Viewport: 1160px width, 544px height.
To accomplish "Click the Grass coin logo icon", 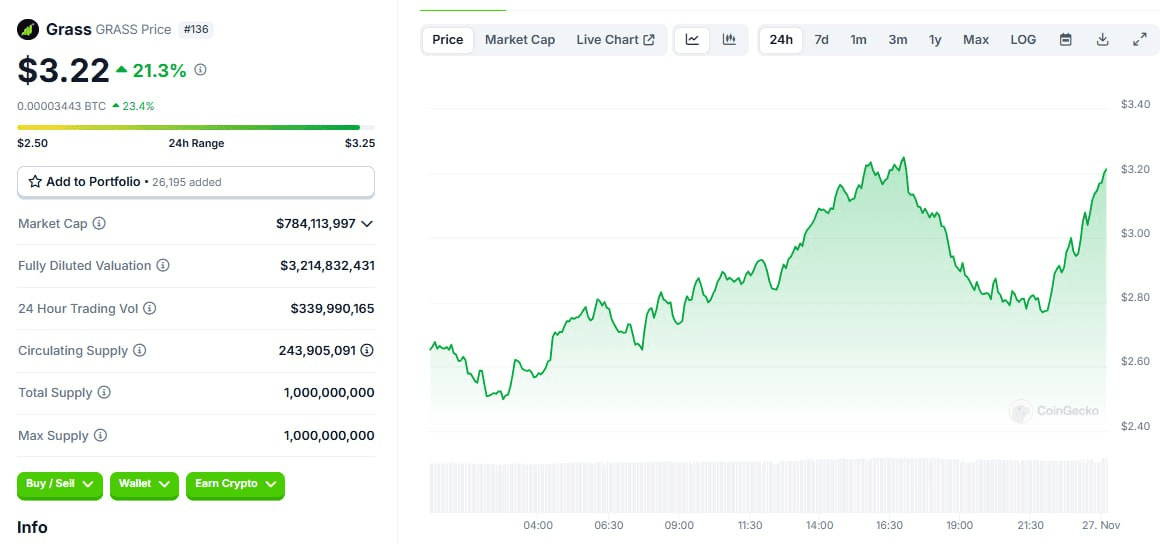I will (28, 30).
